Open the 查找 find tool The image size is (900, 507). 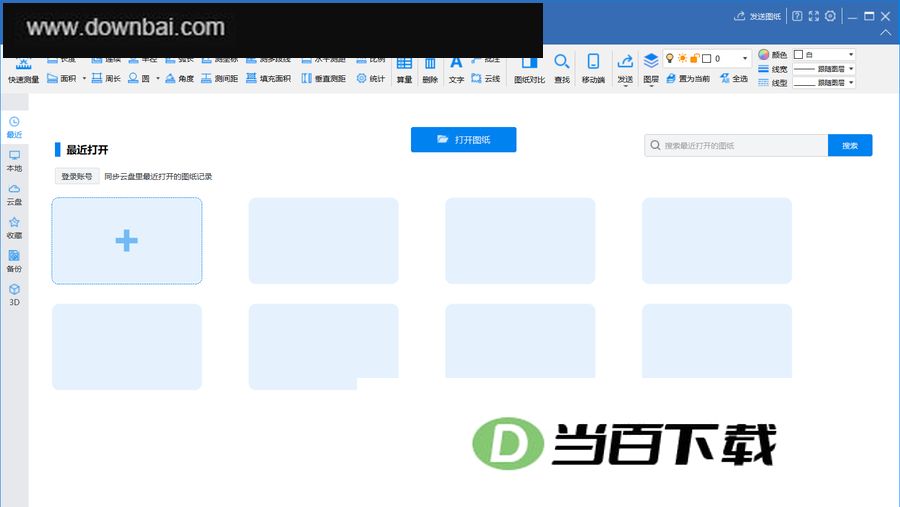(562, 70)
